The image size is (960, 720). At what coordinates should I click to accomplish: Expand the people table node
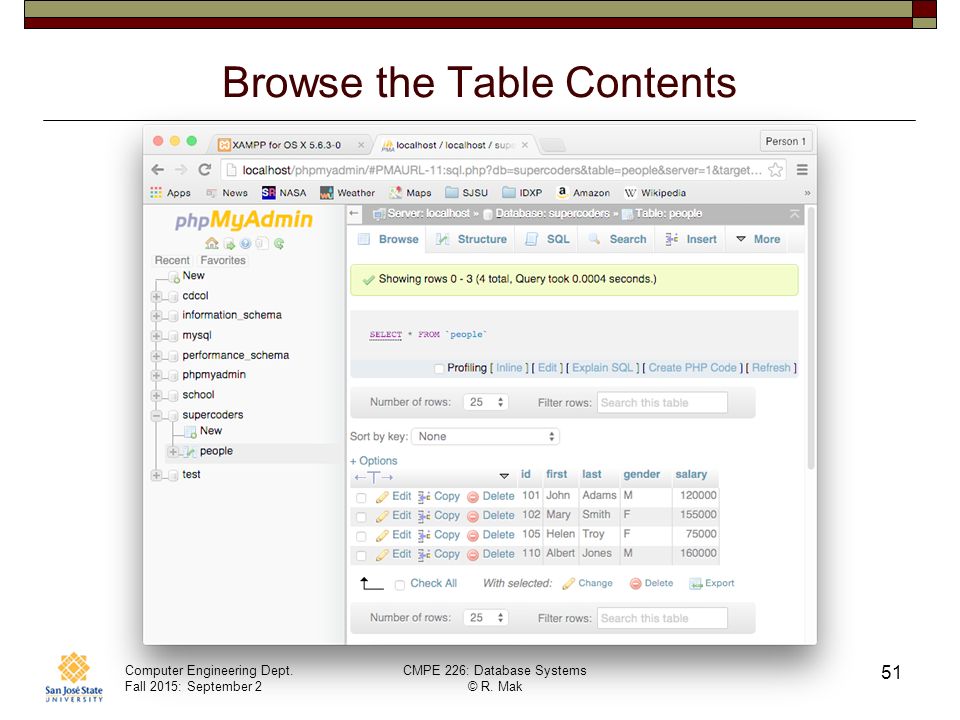click(173, 452)
